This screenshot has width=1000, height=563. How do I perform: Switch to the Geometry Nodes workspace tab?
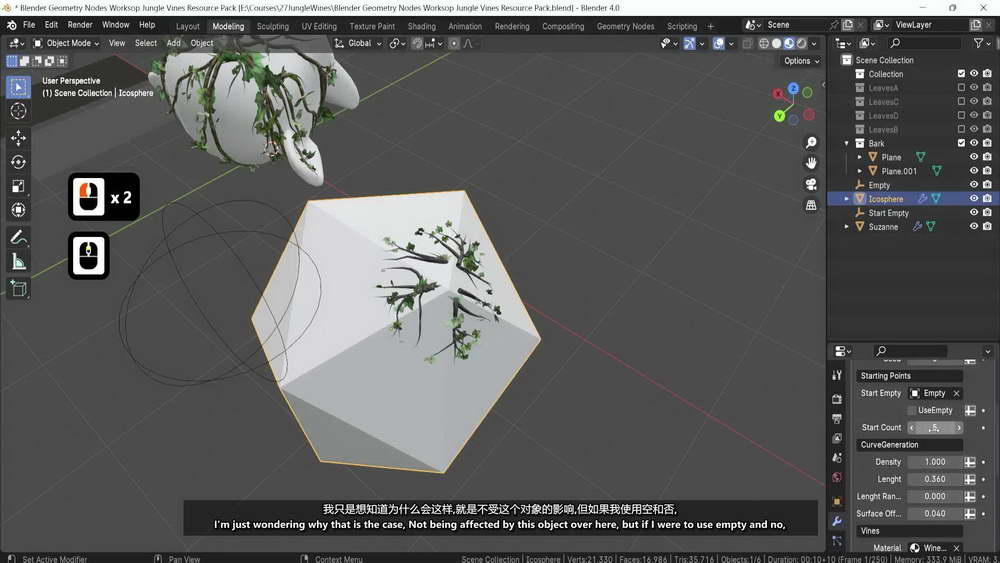625,26
